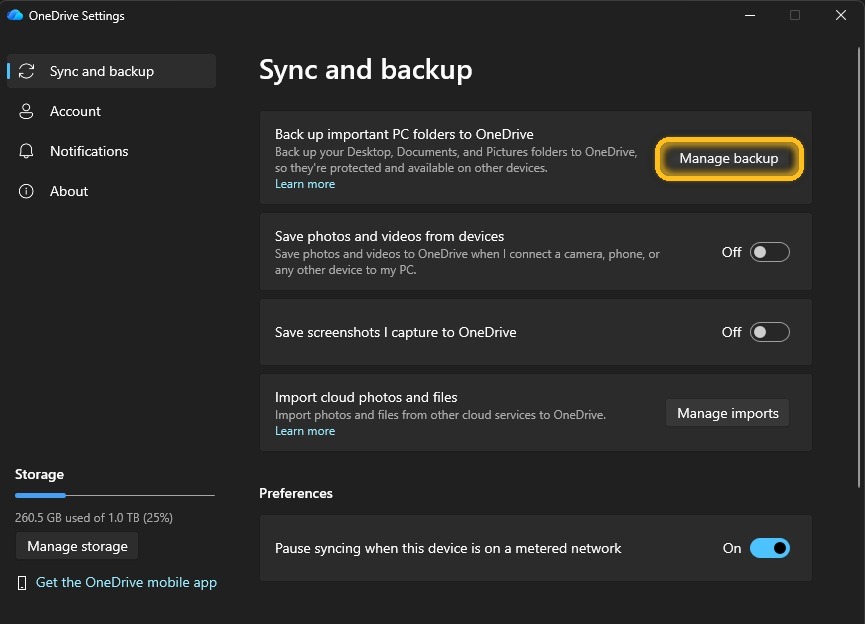Screen dimensions: 865x624
Task: Click the Account person icon
Action: coord(26,111)
